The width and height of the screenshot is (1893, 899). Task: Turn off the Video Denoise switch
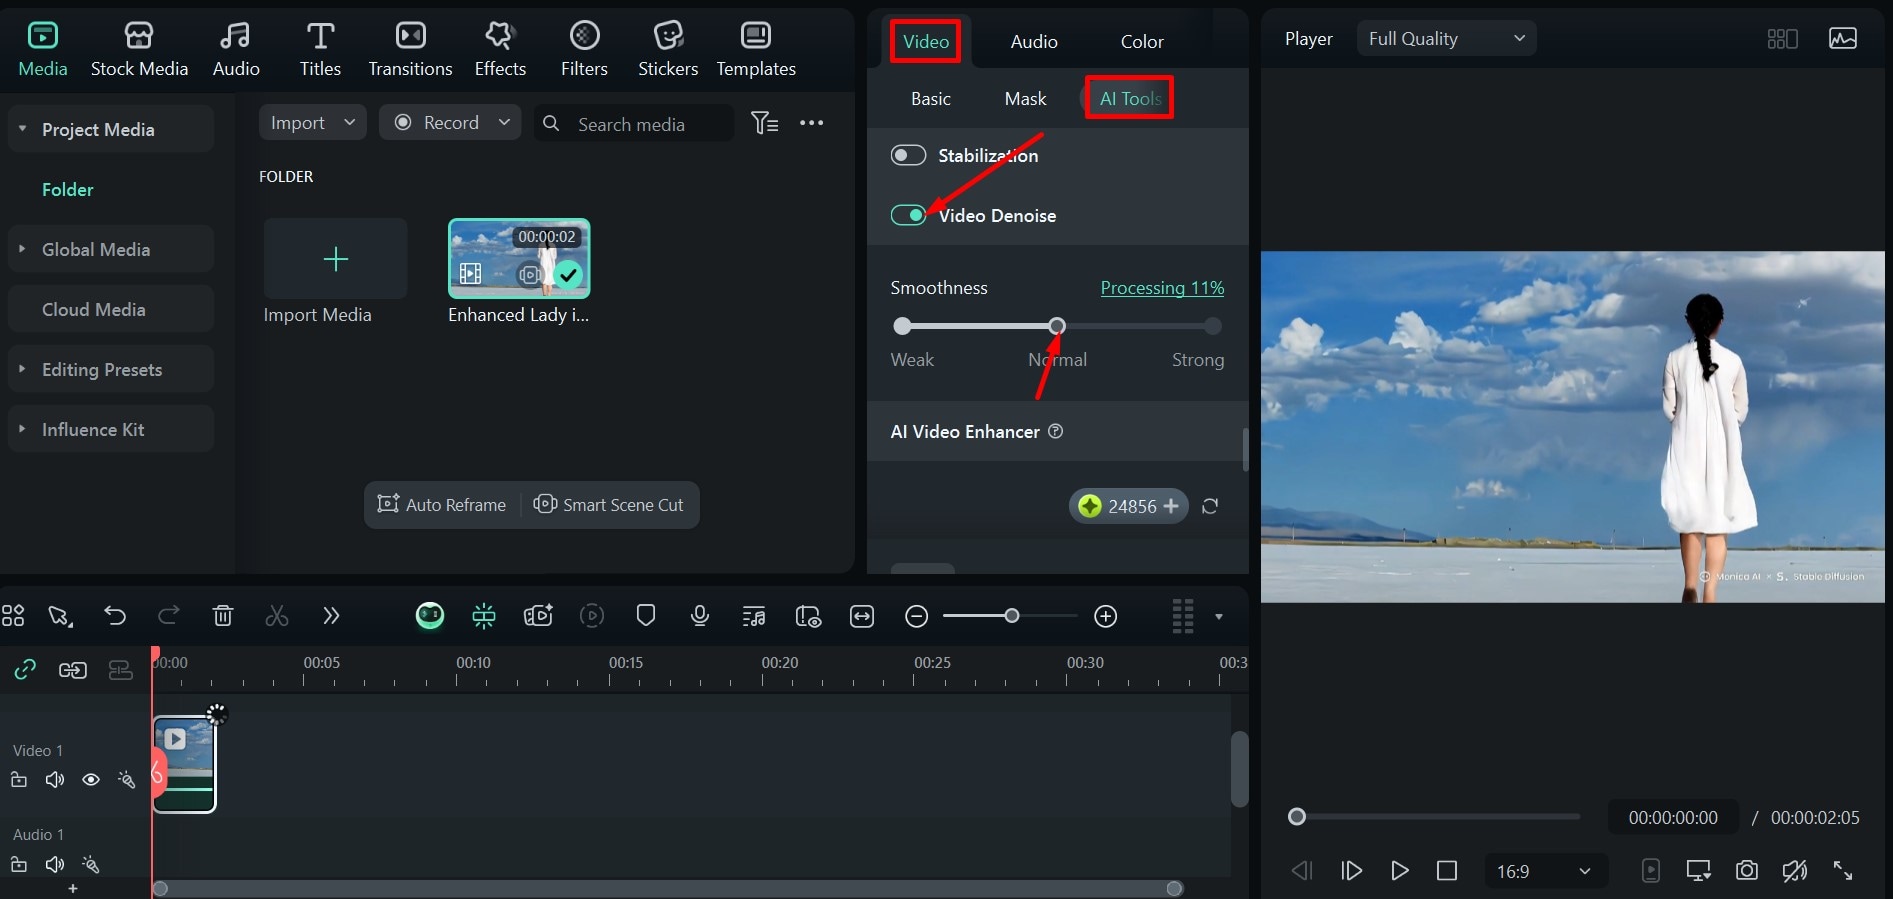point(908,215)
